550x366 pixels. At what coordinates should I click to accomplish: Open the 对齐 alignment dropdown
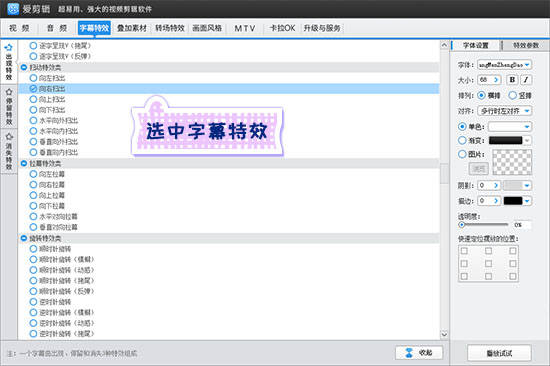pos(504,111)
